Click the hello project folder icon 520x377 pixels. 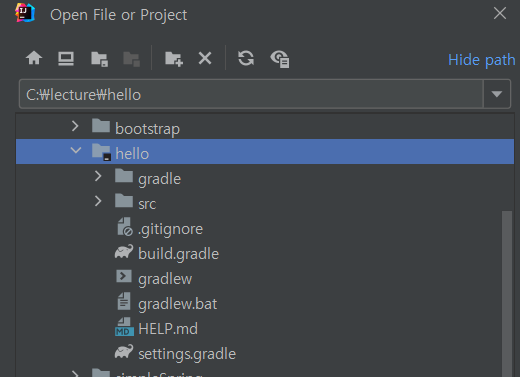(101, 152)
